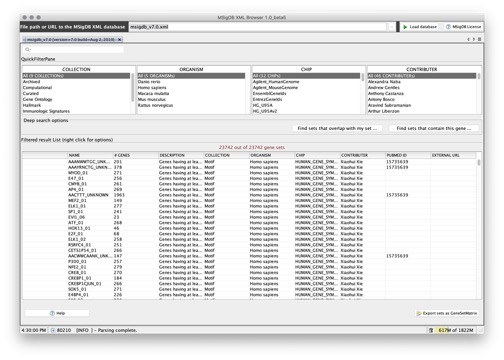Go to next tab with right arrow
Image resolution: width=504 pixels, height=360 pixels.
point(474,39)
